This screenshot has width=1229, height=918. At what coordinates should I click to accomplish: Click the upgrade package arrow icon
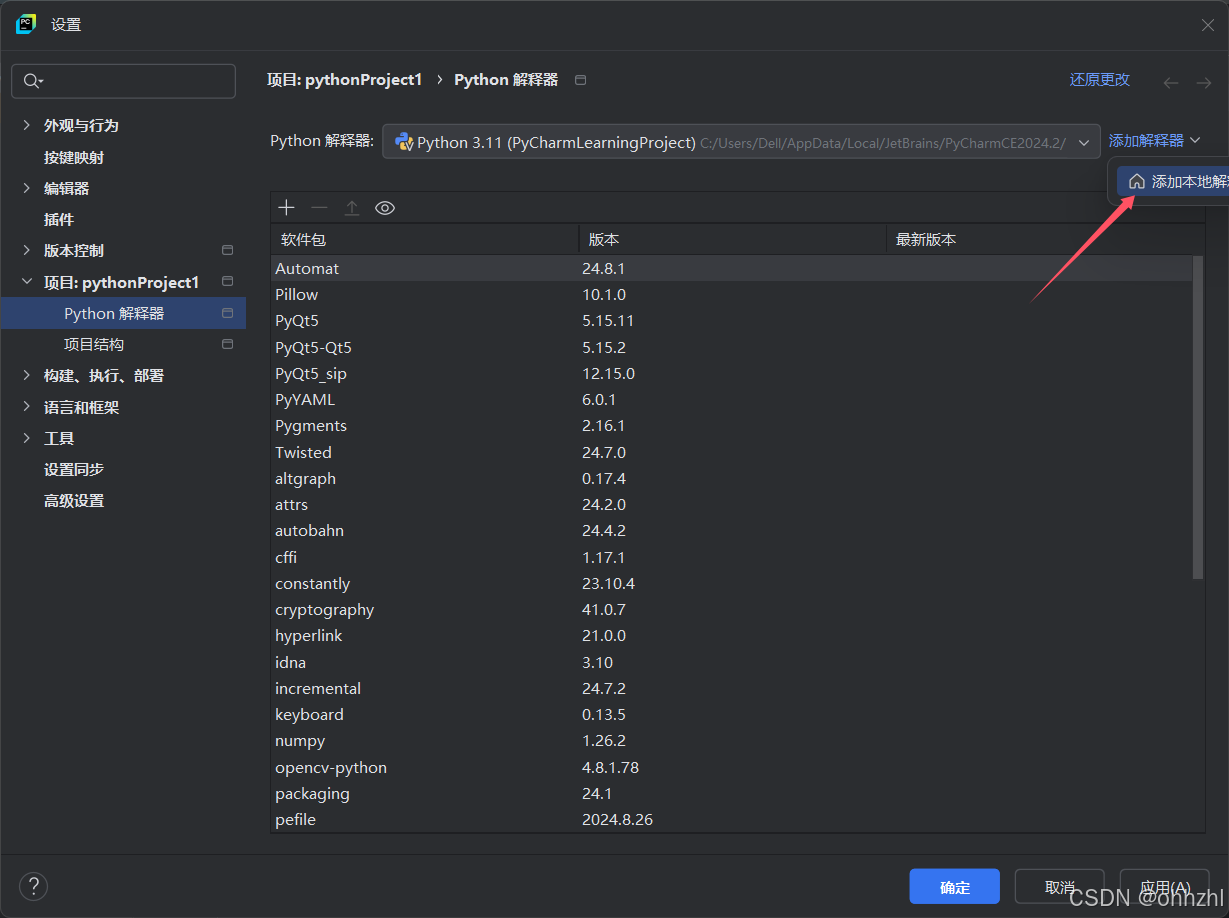pyautogui.click(x=352, y=207)
